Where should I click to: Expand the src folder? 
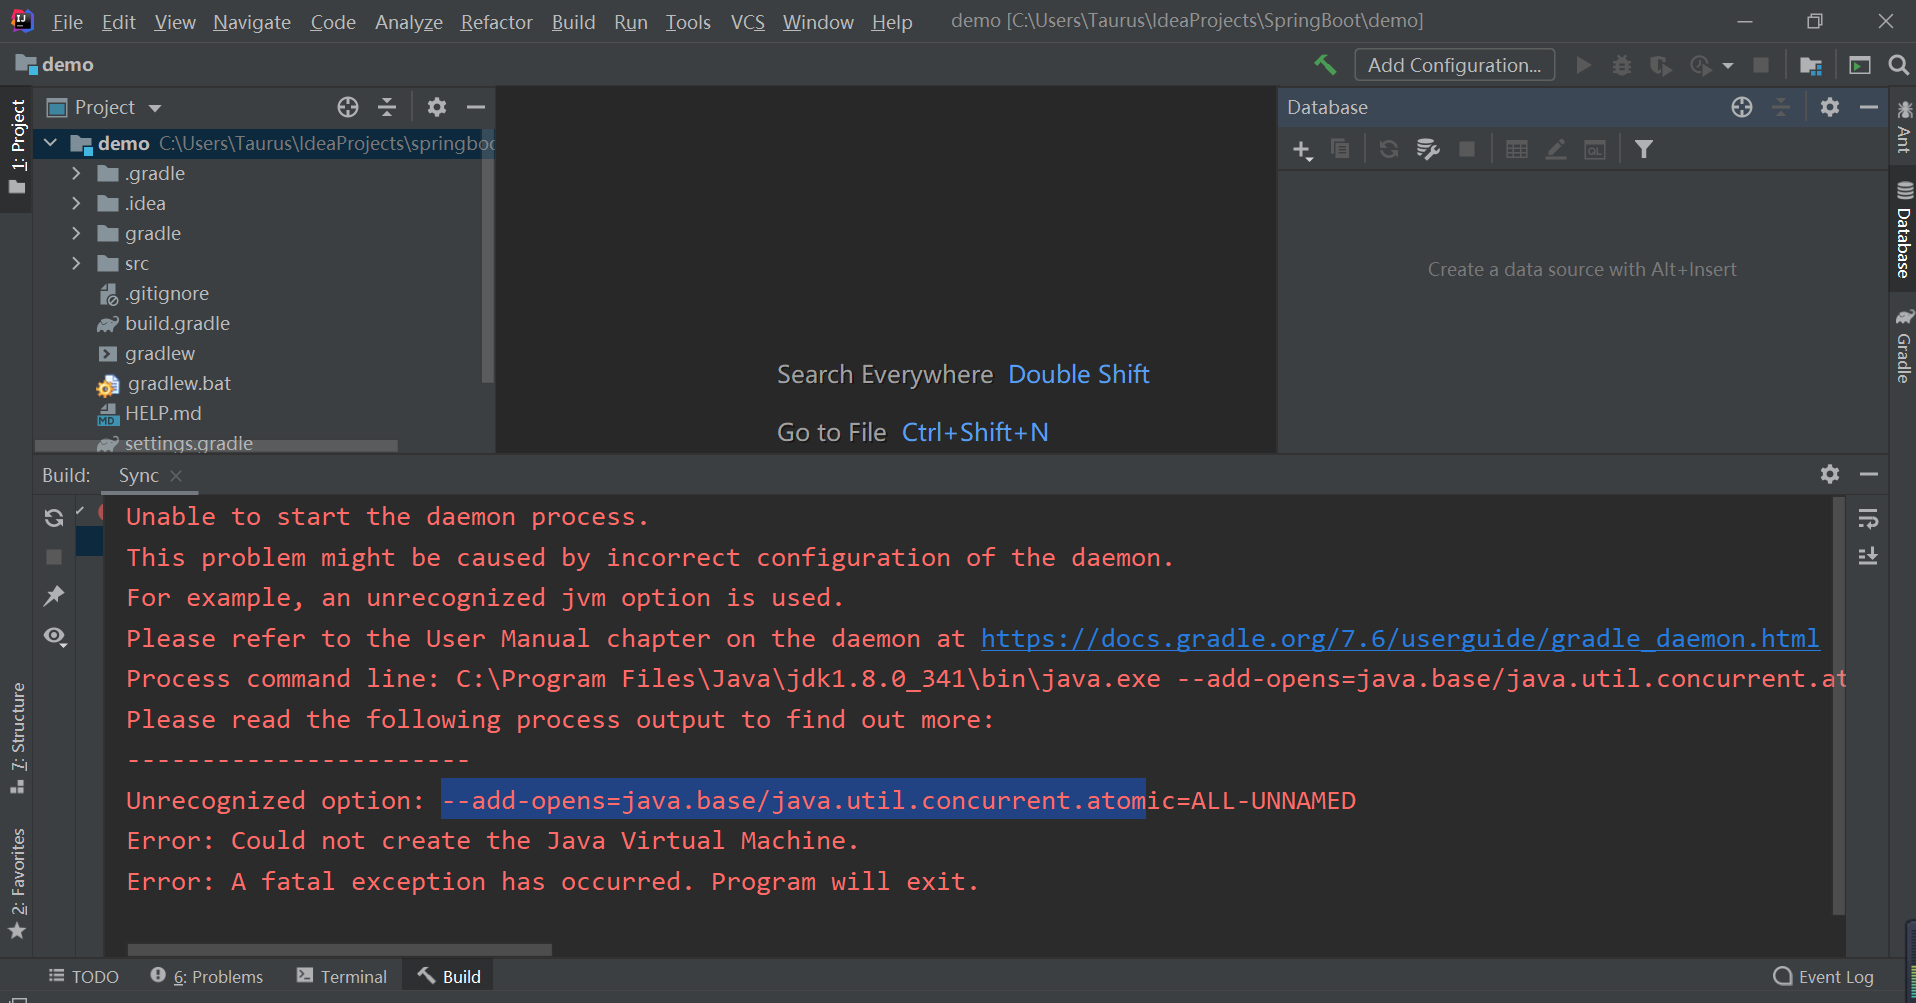[76, 263]
